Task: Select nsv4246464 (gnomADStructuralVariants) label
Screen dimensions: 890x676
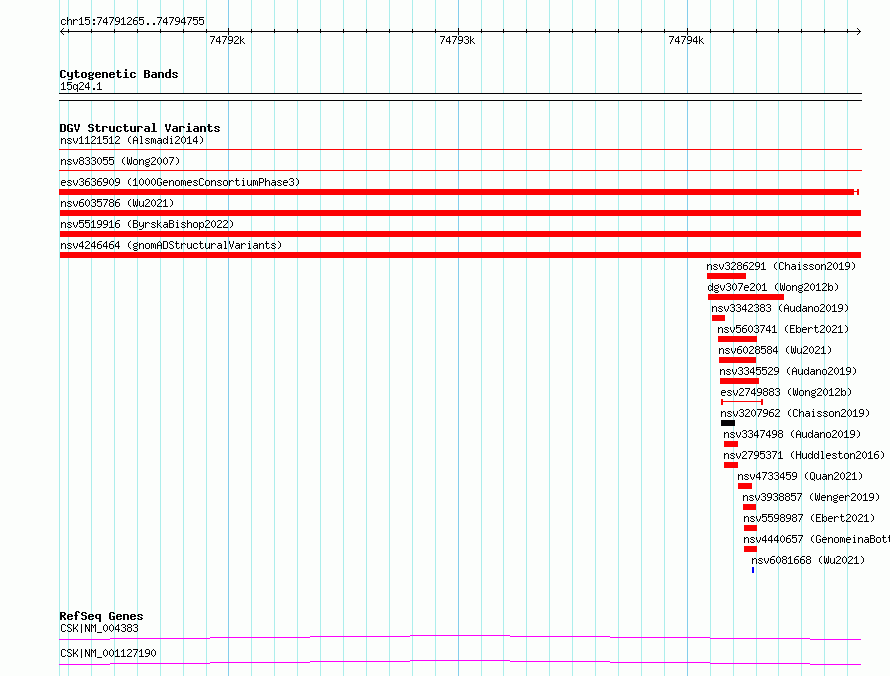Action: [x=171, y=245]
